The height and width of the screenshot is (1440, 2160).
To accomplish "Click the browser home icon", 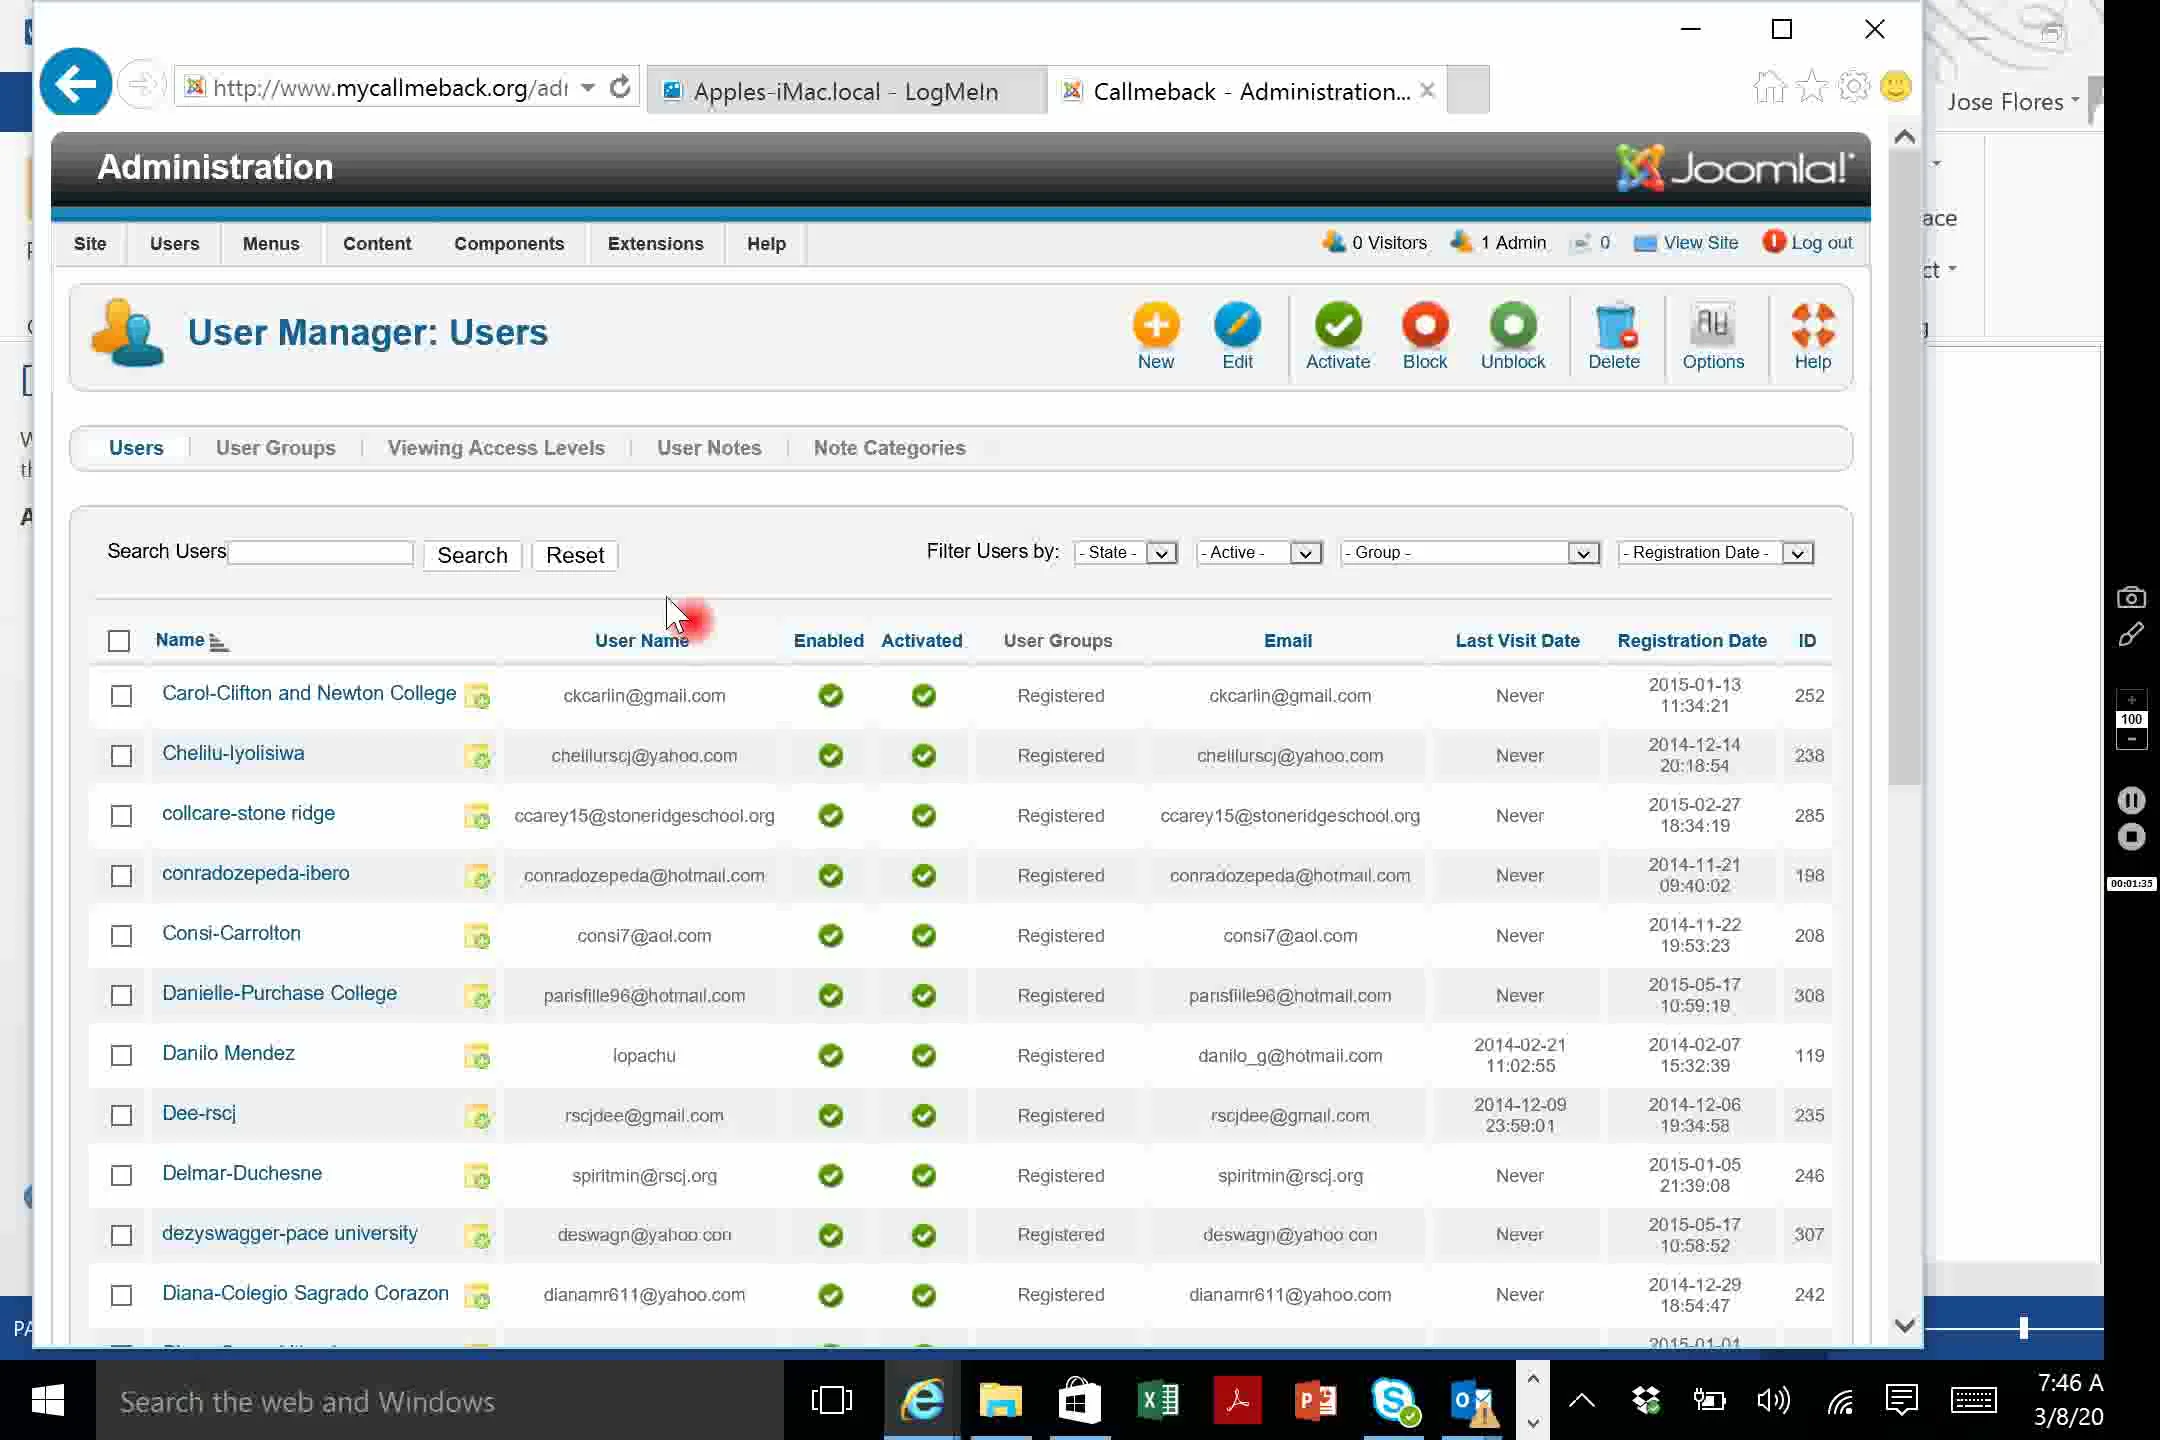I will coord(1769,87).
